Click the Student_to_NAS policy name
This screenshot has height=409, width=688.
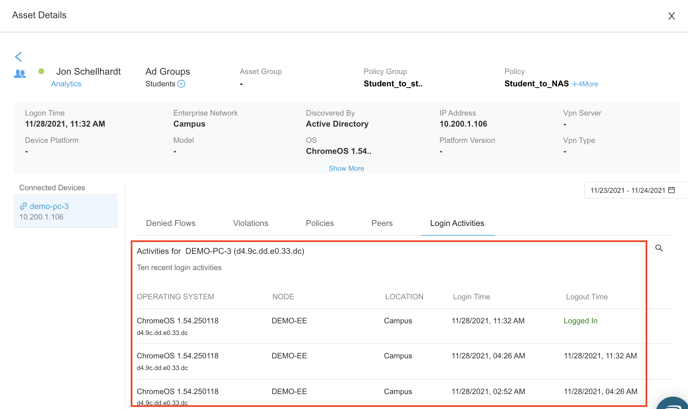(x=536, y=84)
